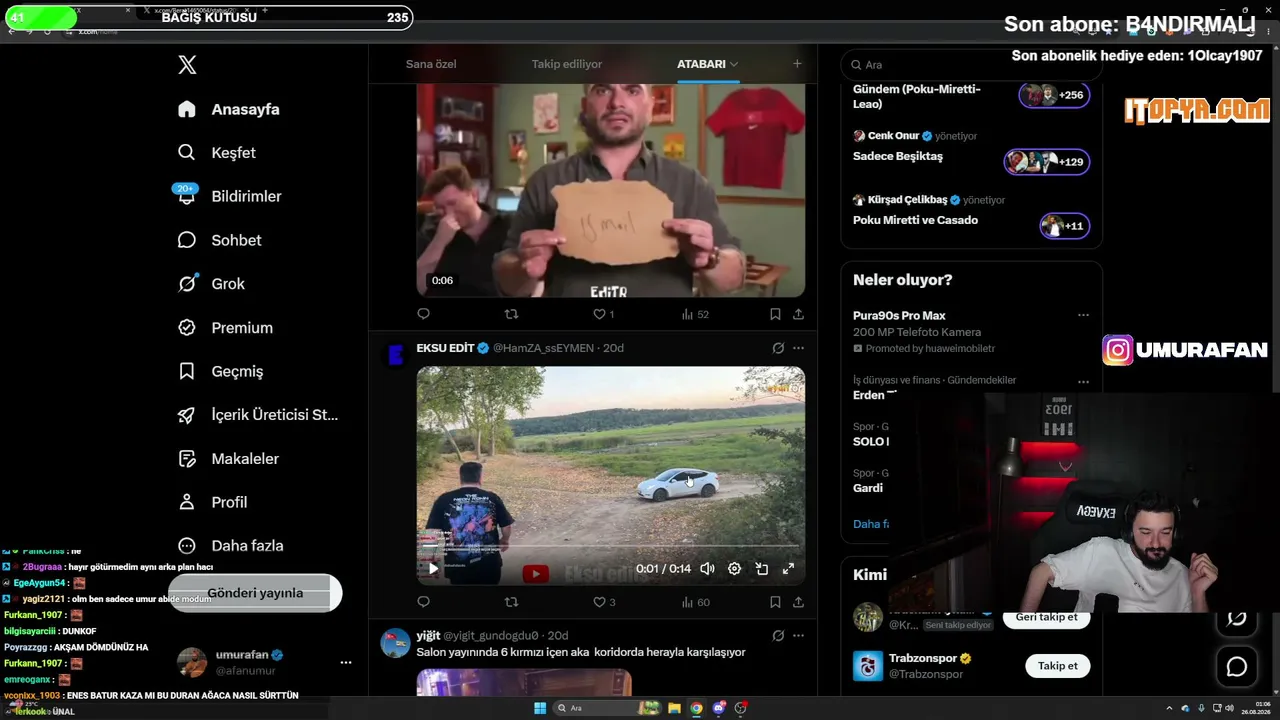Repost the EKSU EDİT post
Viewport: 1280px width, 720px height.
pos(511,602)
